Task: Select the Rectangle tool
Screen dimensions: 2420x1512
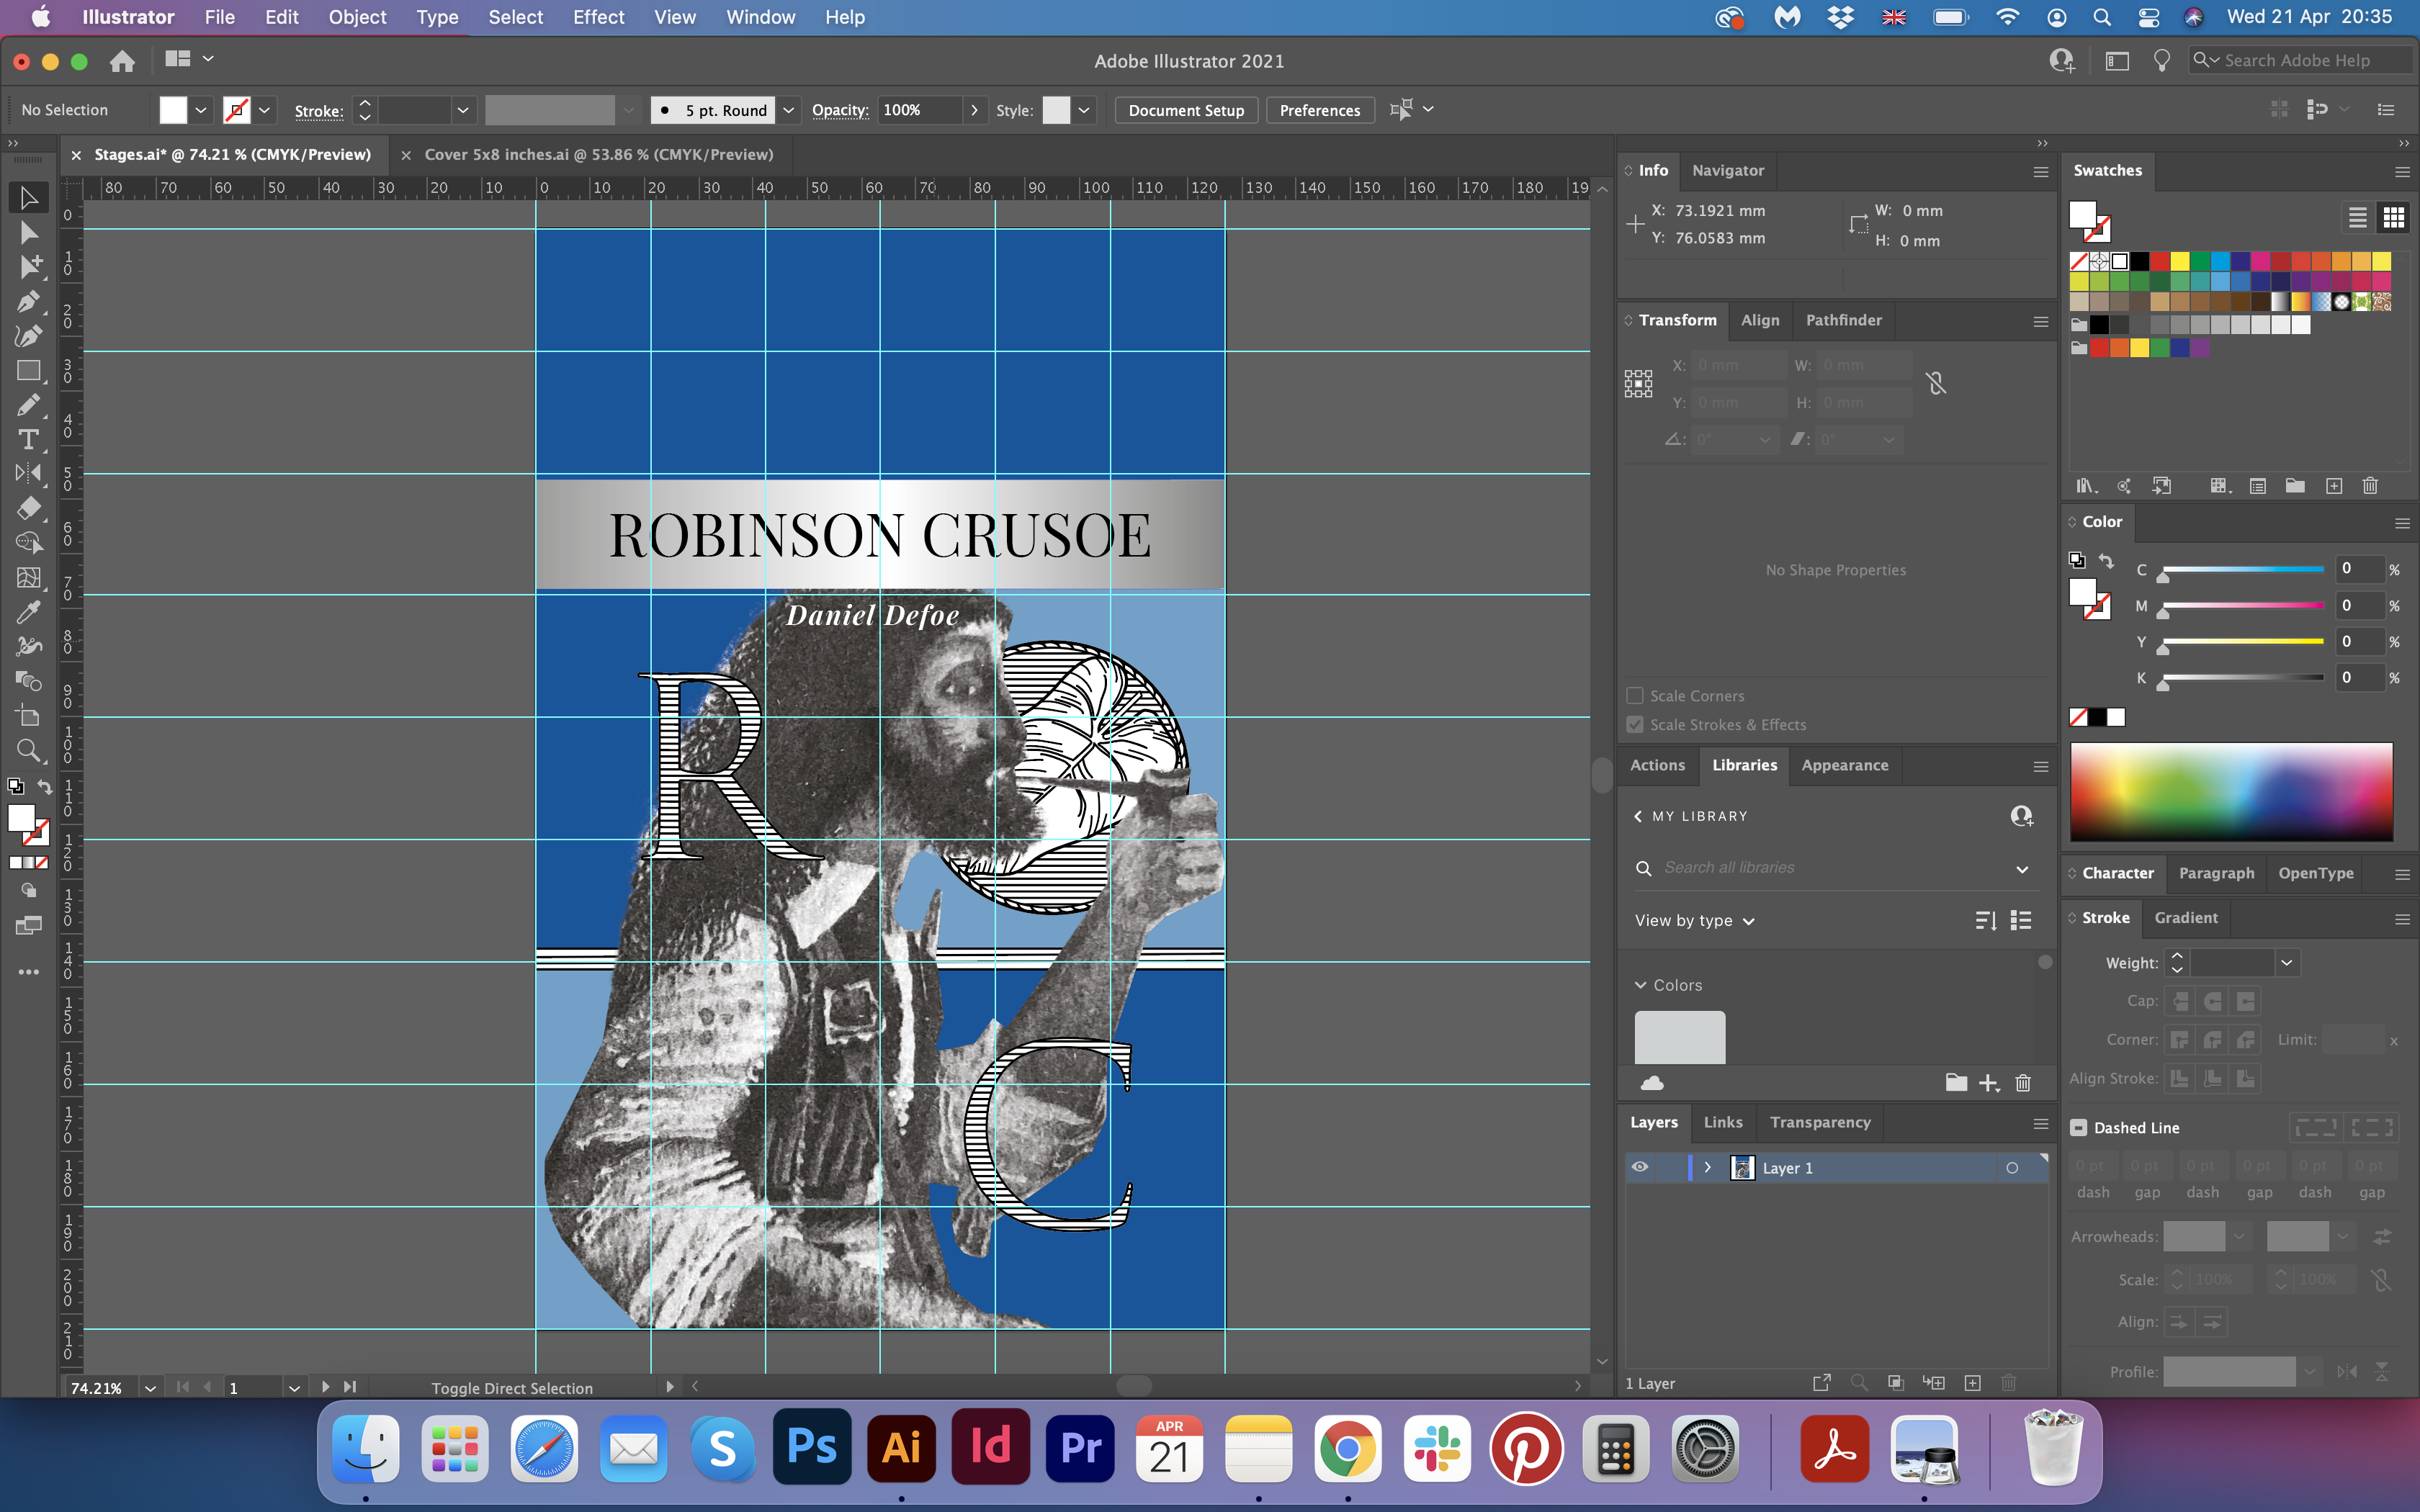Action: coord(28,371)
